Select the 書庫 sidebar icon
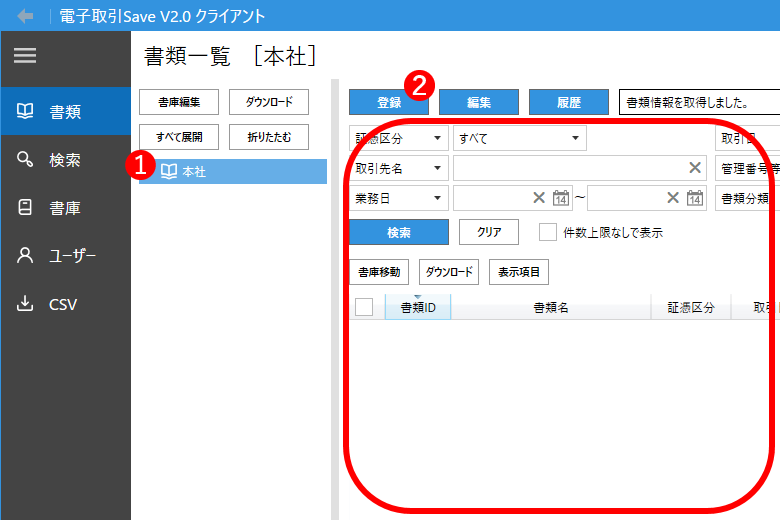Viewport: 780px width, 520px height. 26,208
